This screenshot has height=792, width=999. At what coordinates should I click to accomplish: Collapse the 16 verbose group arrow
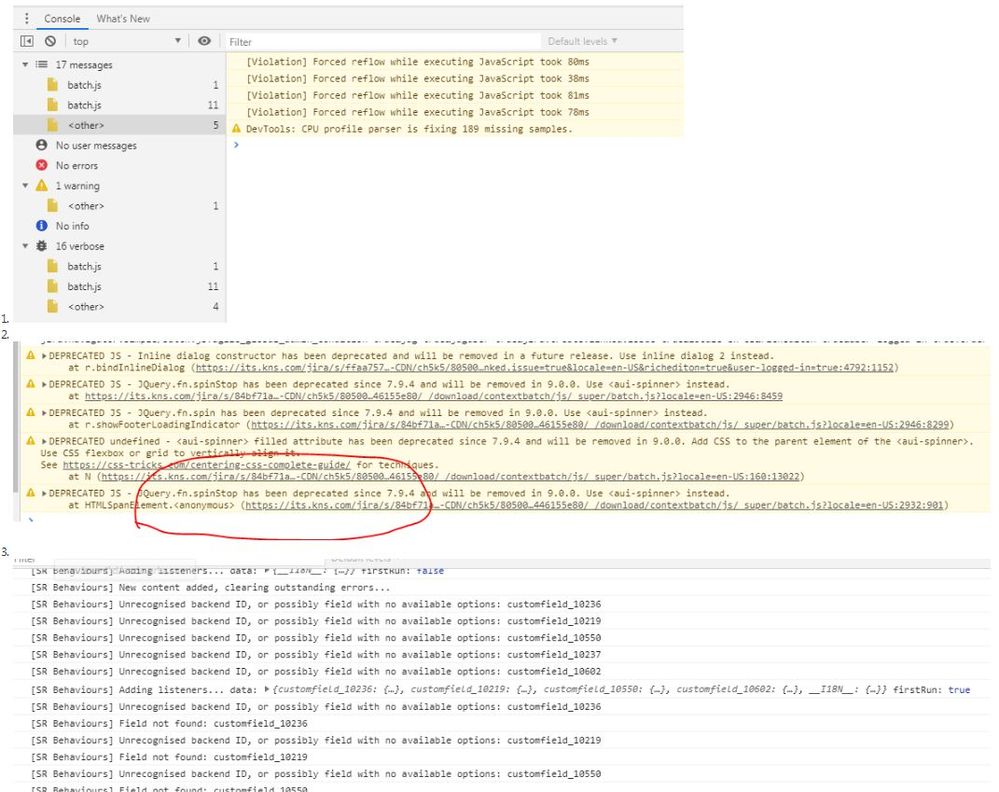point(25,246)
